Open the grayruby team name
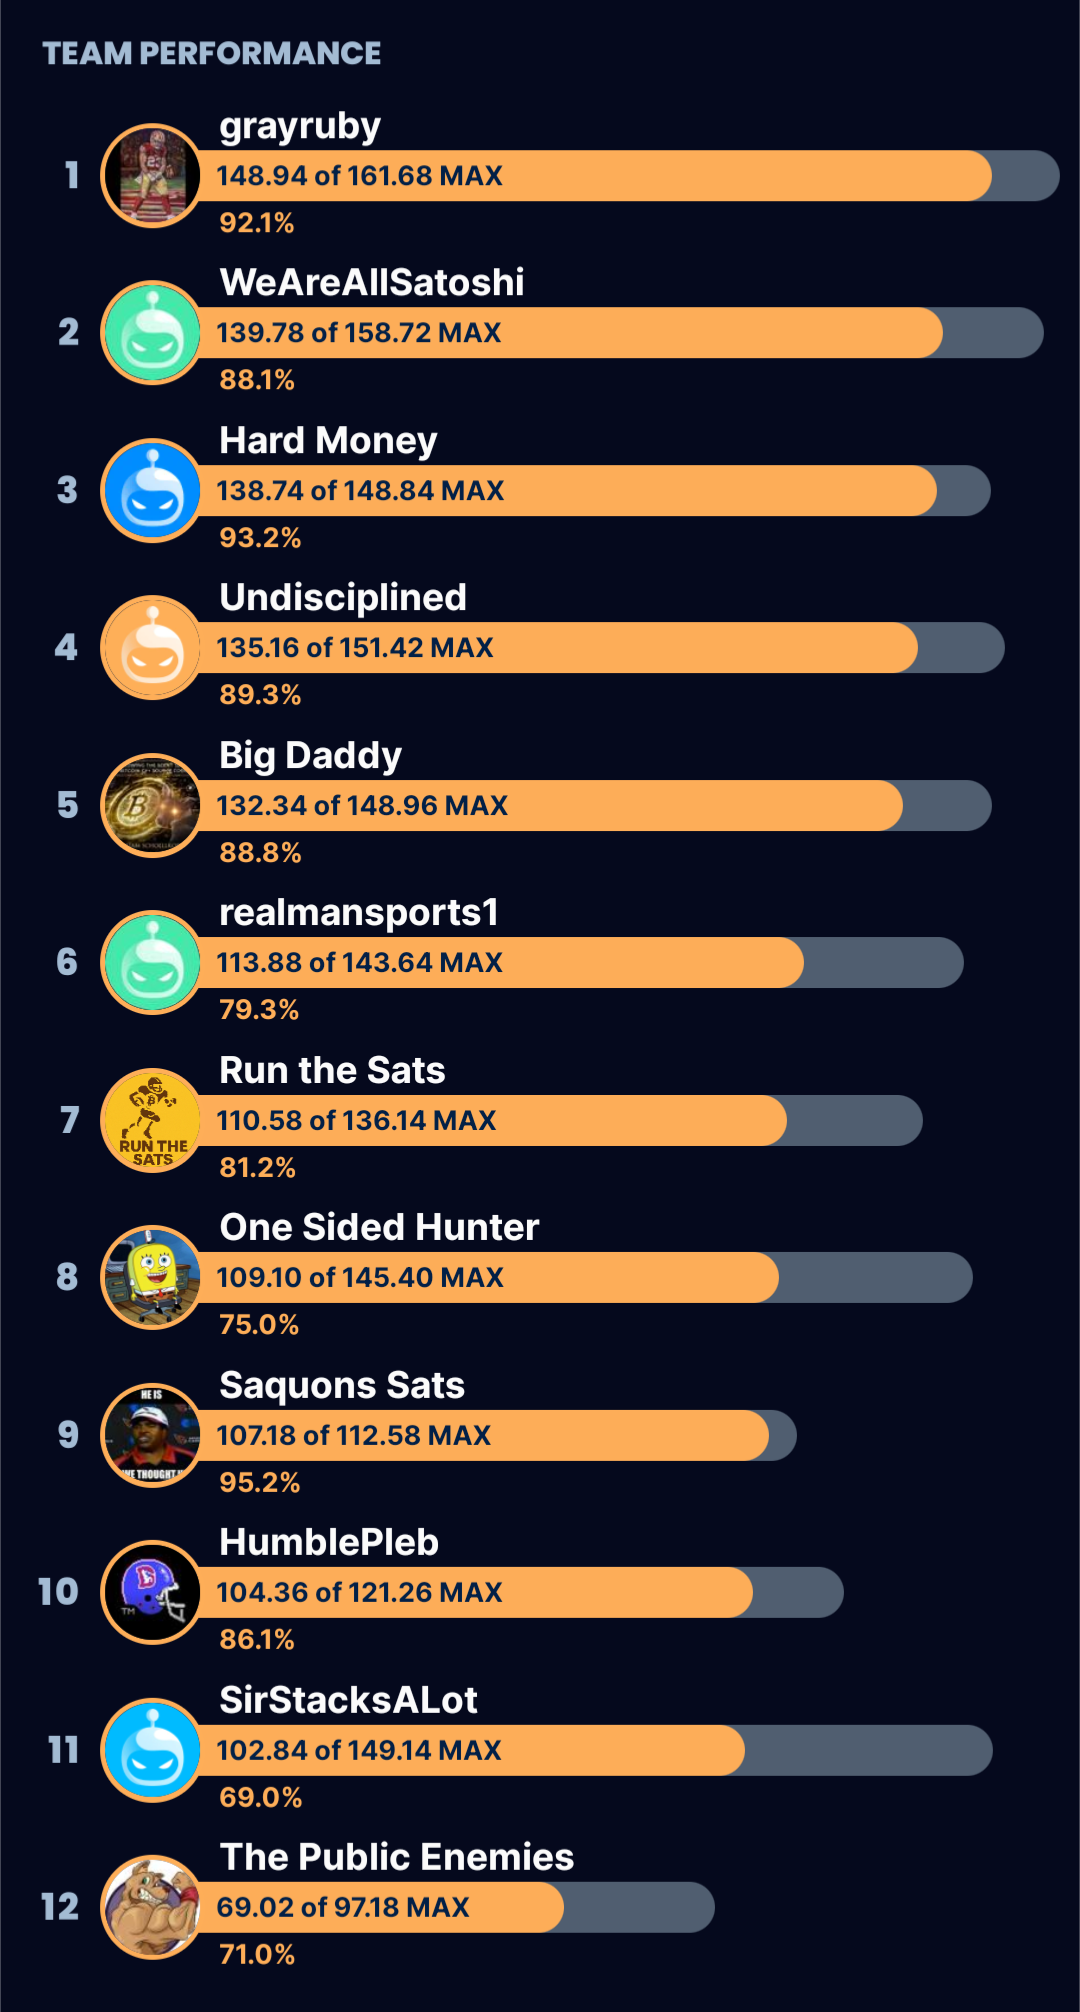1080x2012 pixels. [300, 127]
